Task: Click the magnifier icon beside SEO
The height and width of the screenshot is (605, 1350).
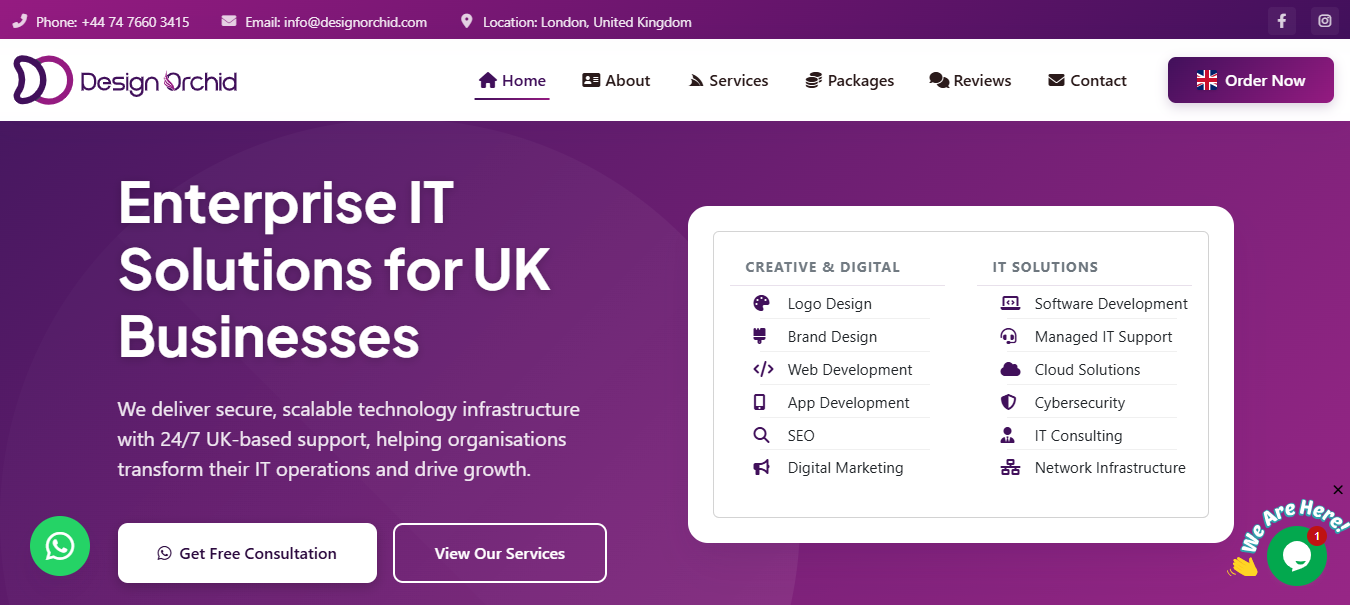Action: (761, 435)
